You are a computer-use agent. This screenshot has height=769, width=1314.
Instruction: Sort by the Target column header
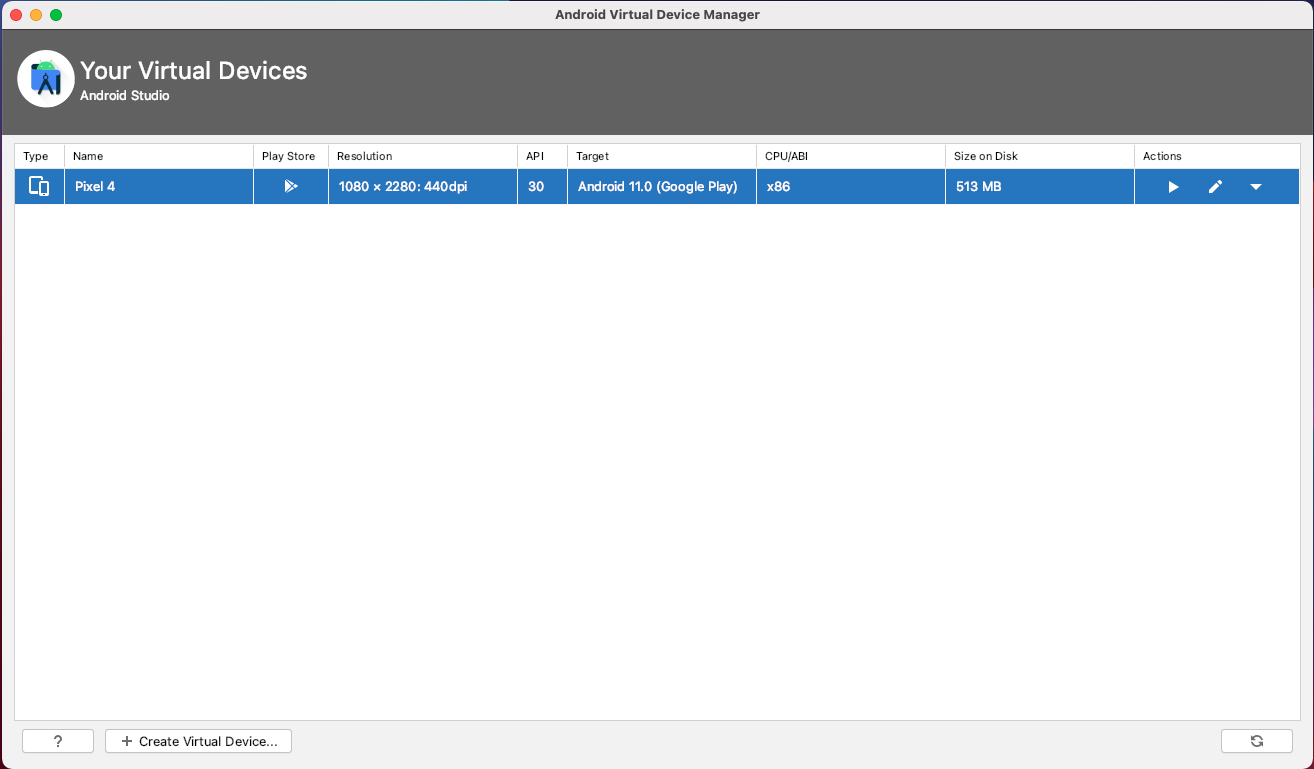point(662,156)
